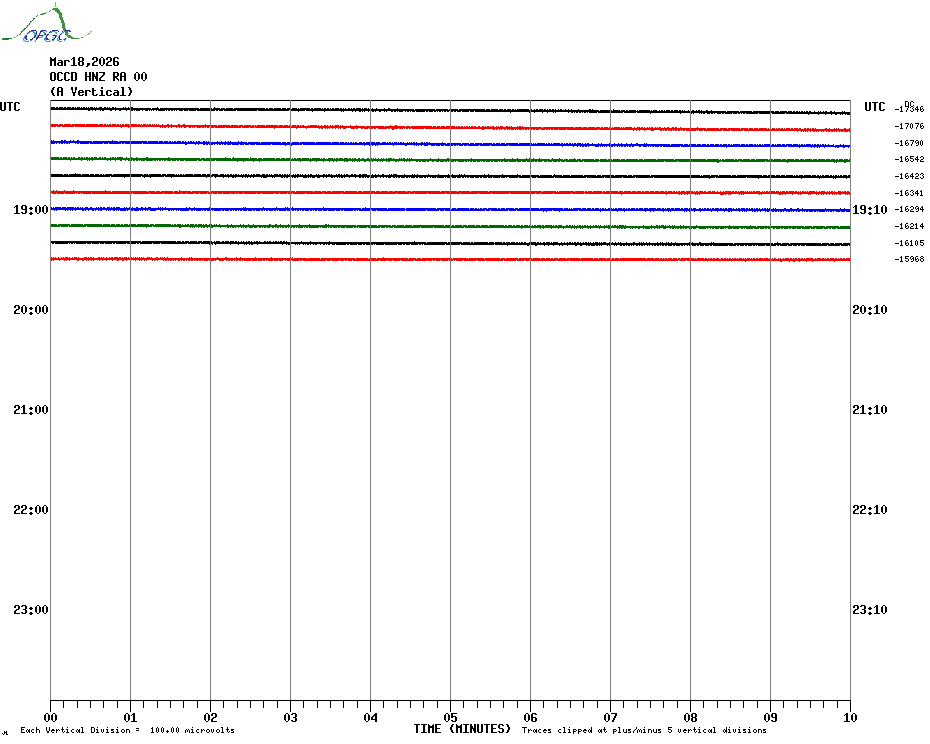Click the 01 minute axis label
Viewport: 930px width, 744px height.
pos(130,718)
